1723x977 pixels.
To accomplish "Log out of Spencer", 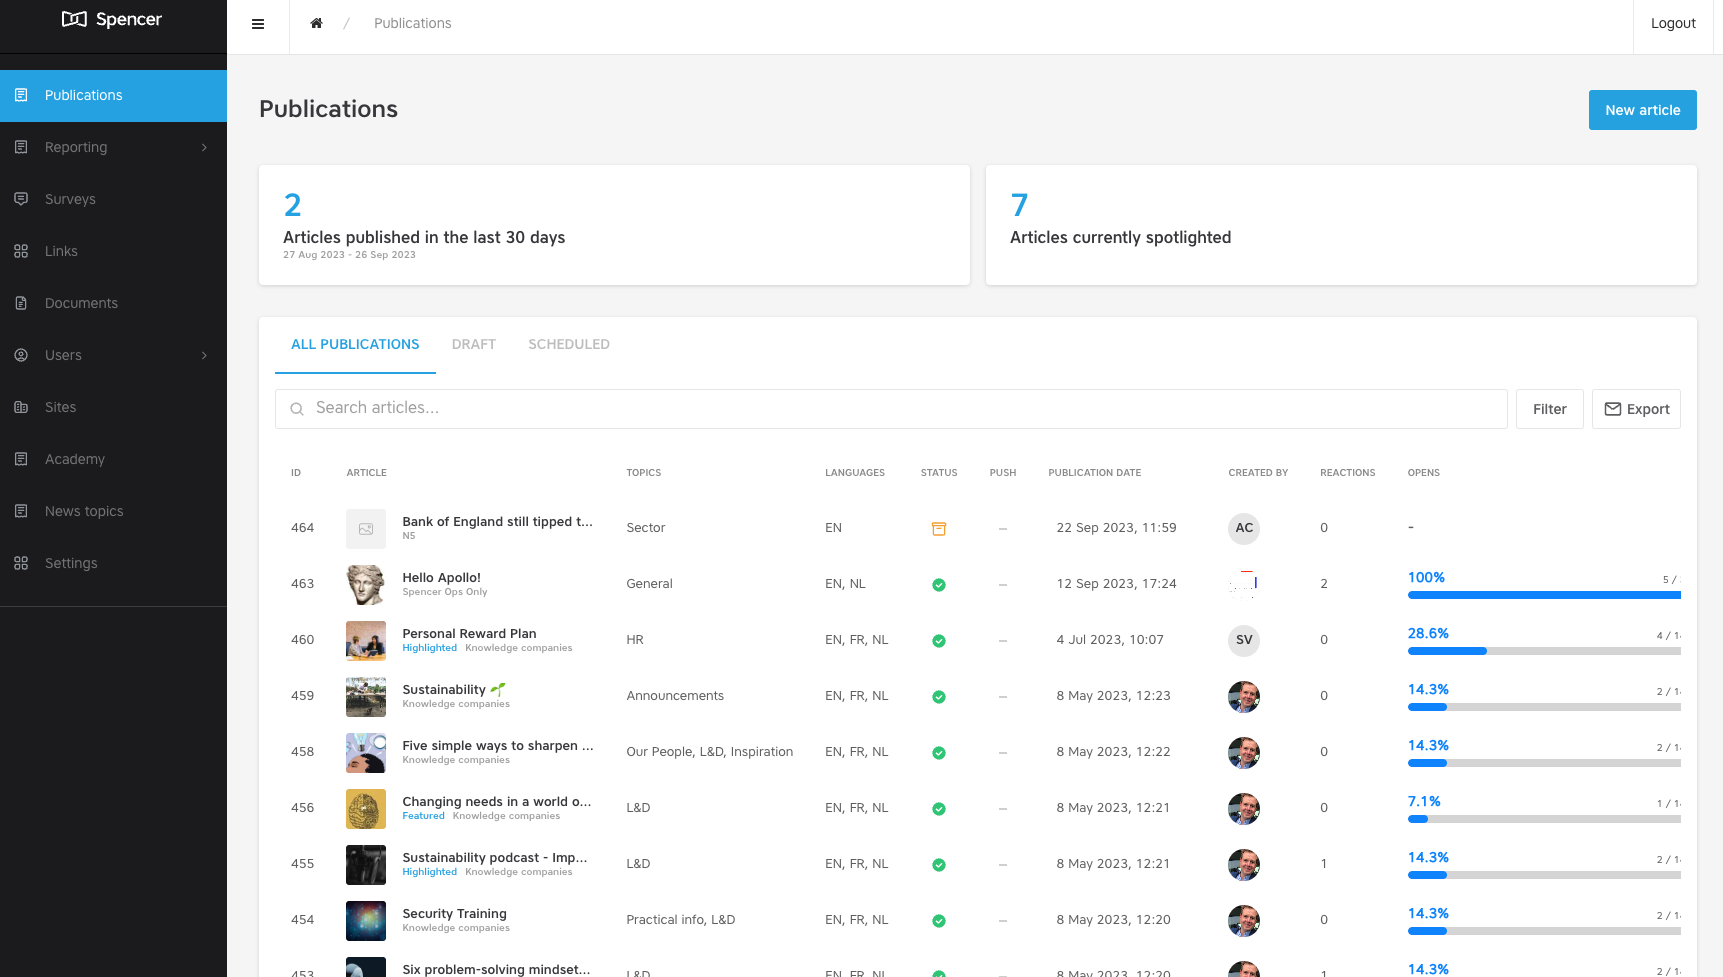I will (x=1673, y=23).
